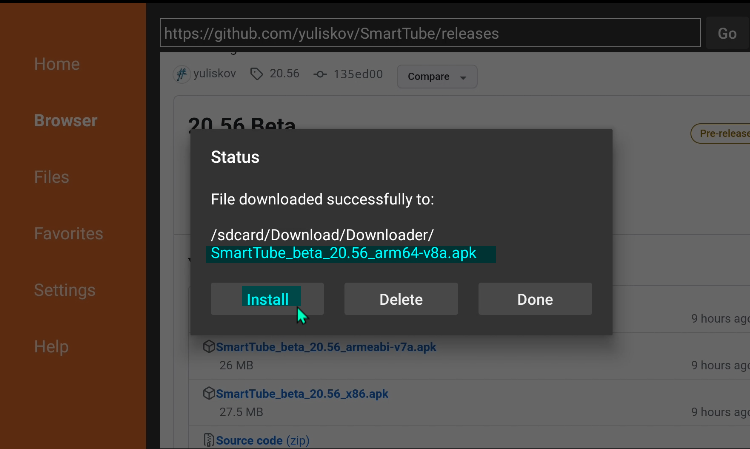Open Help in the sidebar
This screenshot has width=750, height=449.
(51, 346)
